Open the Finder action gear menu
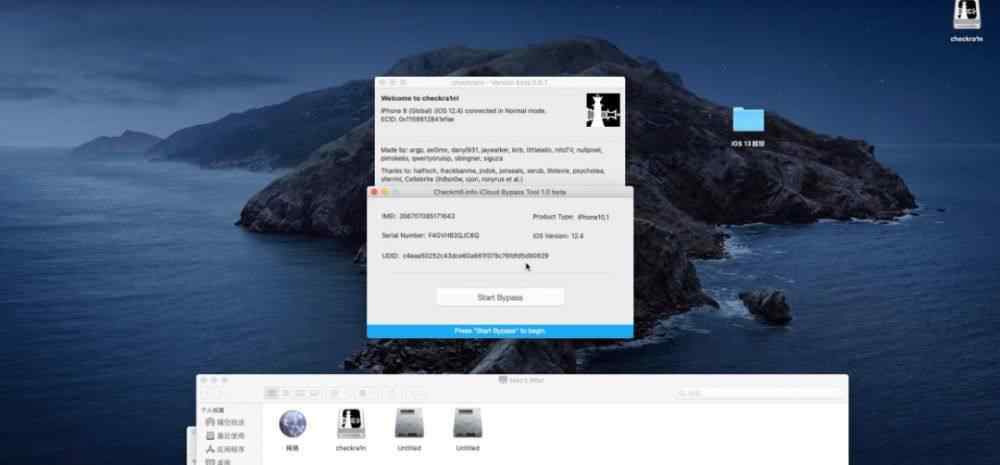Viewport: 1000px width, 465px height. pos(366,394)
